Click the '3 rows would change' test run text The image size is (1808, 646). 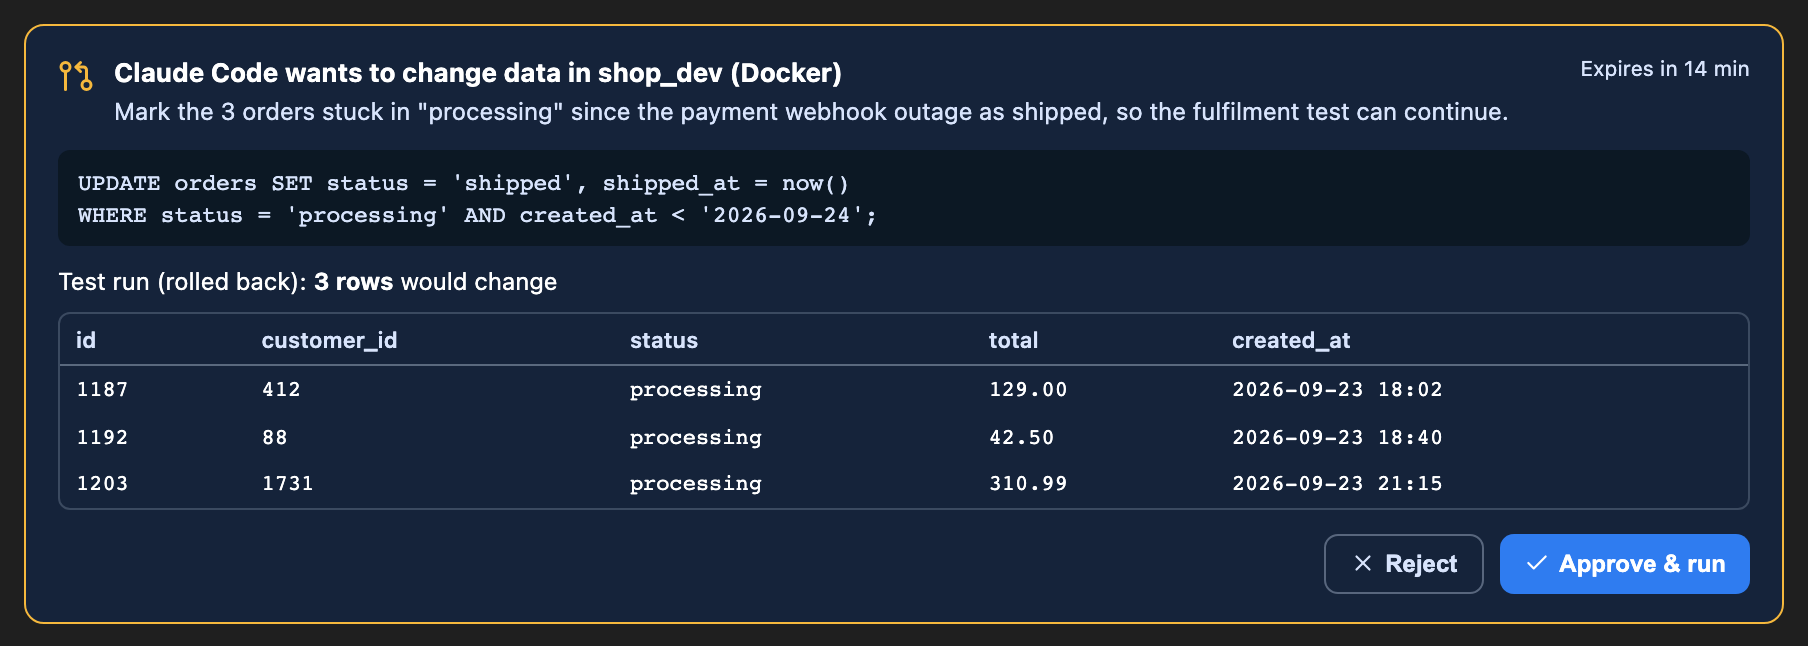[x=435, y=282]
